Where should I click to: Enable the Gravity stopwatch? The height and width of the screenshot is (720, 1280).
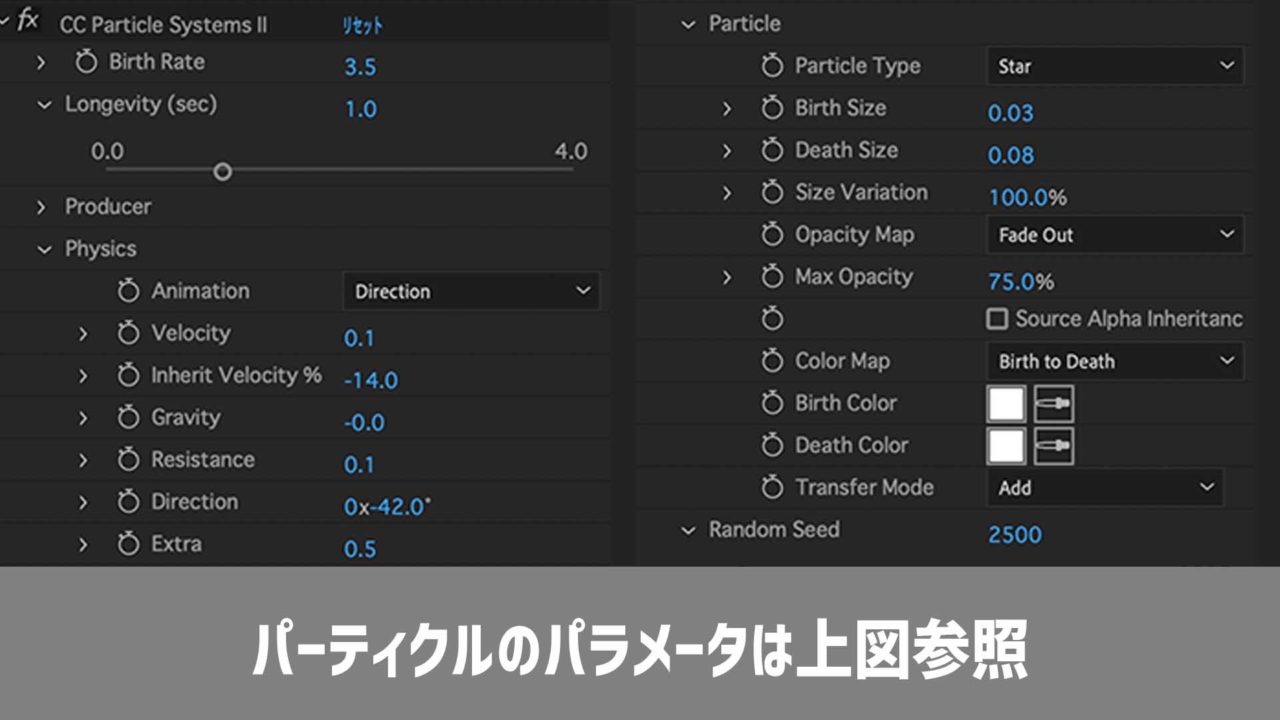click(128, 418)
